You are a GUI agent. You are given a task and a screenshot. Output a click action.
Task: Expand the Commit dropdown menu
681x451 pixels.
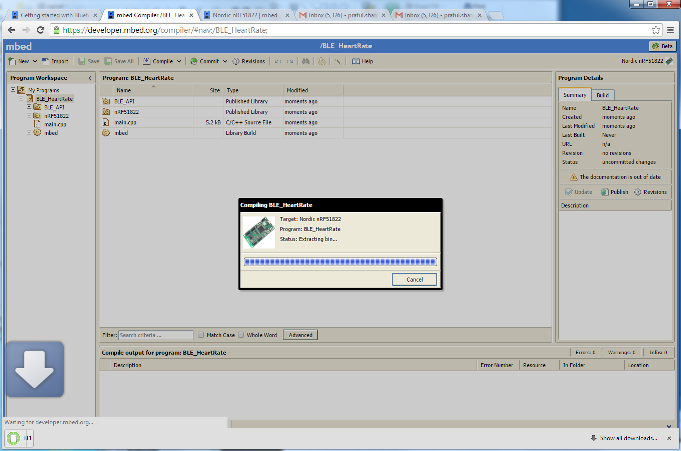224,61
